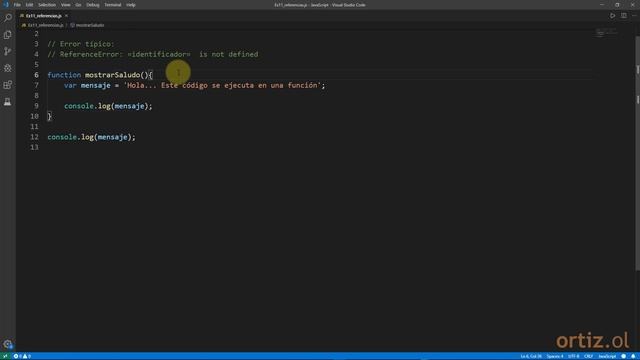The width and height of the screenshot is (640, 360).
Task: Change language mode via JavaScript
Action: (607, 356)
